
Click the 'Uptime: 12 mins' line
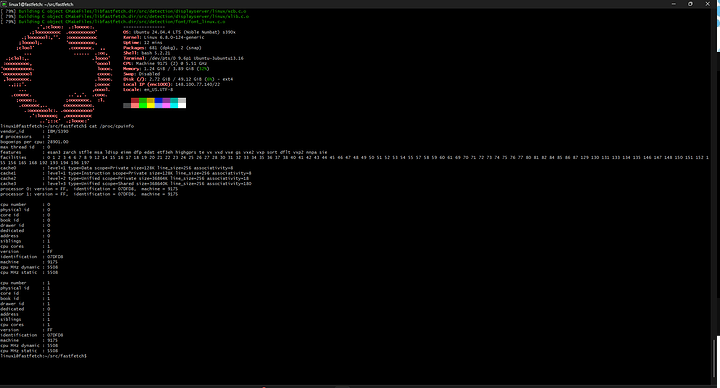pyautogui.click(x=143, y=42)
